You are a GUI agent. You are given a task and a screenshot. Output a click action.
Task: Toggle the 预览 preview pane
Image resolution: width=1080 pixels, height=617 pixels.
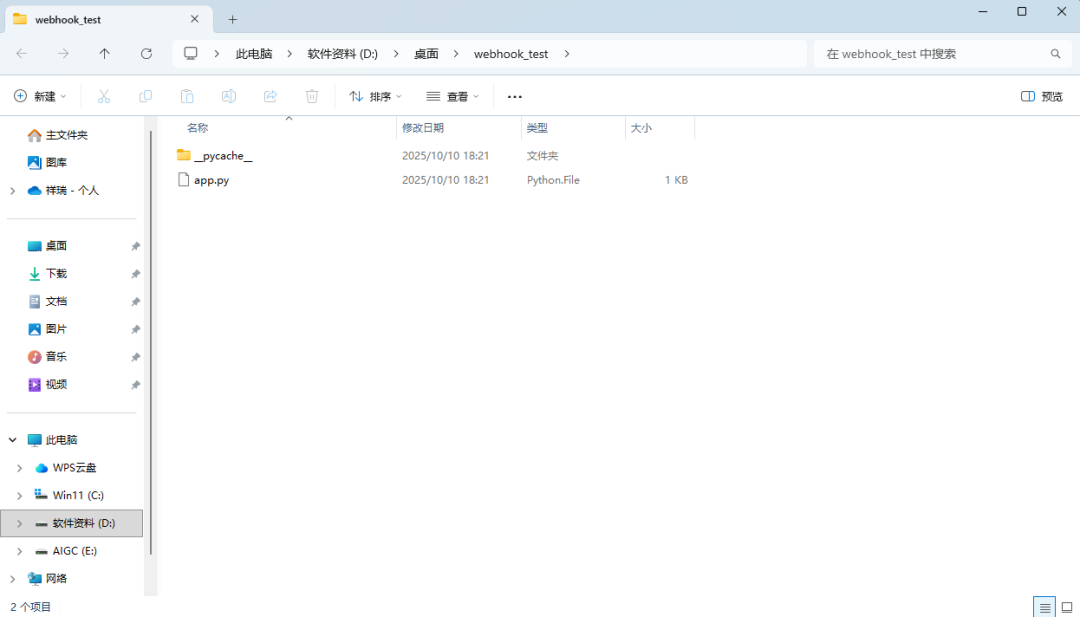[x=1041, y=96]
